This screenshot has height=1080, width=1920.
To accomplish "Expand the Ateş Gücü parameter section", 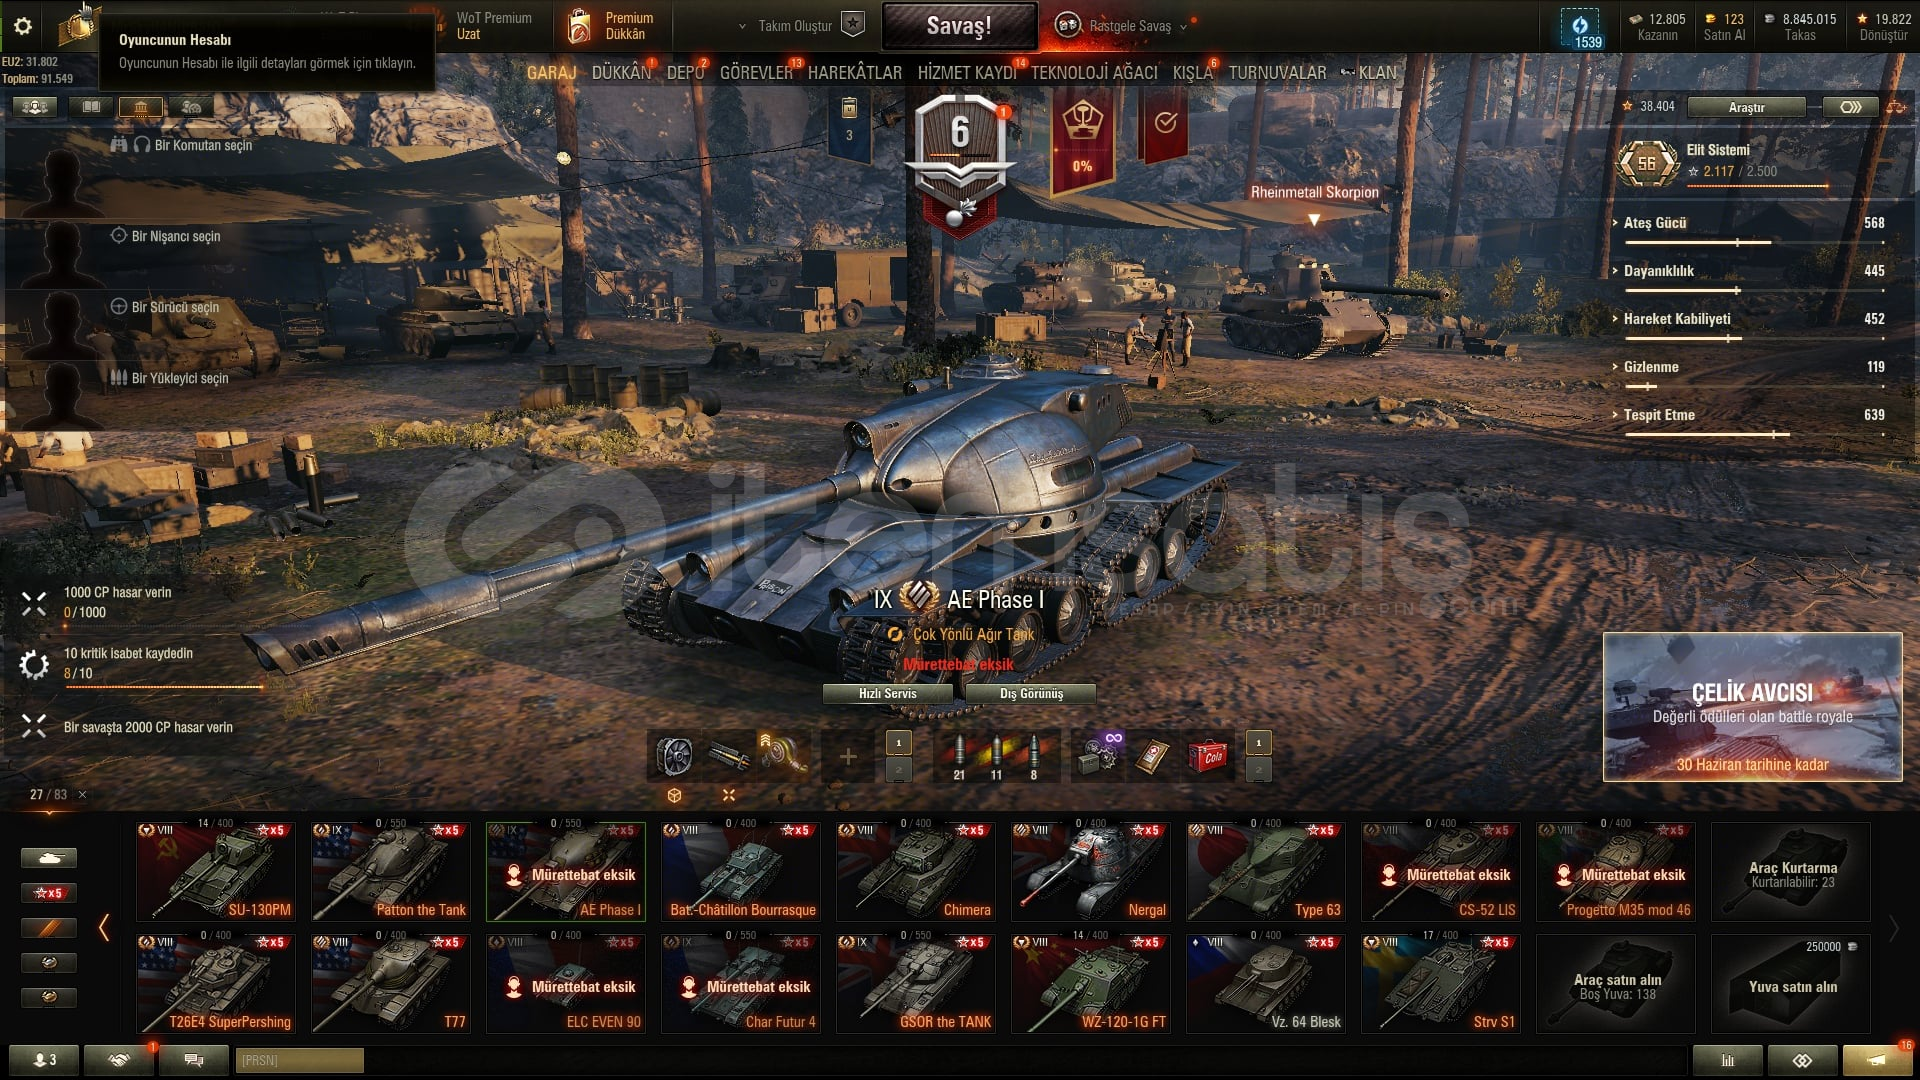I will point(1654,223).
